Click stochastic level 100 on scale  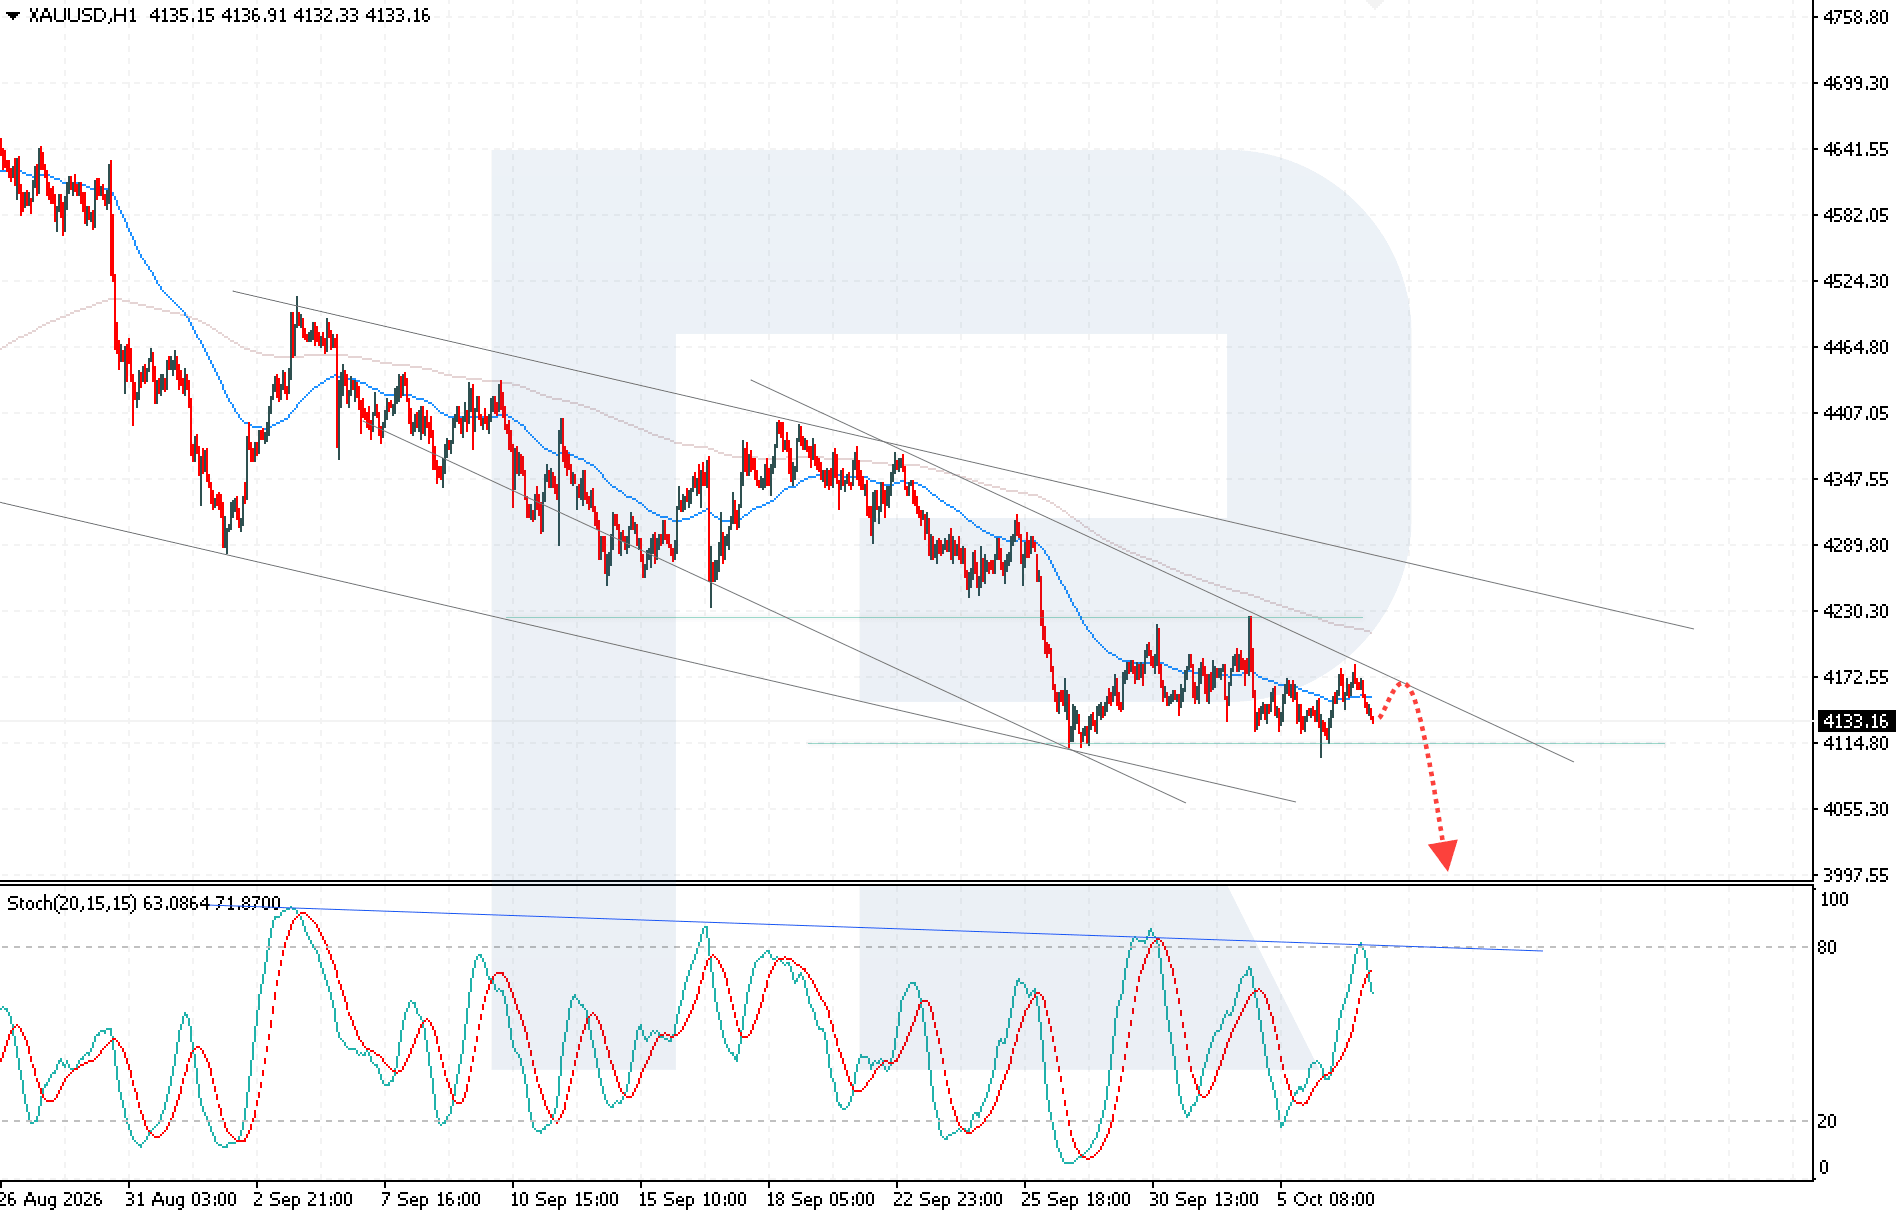[x=1834, y=899]
